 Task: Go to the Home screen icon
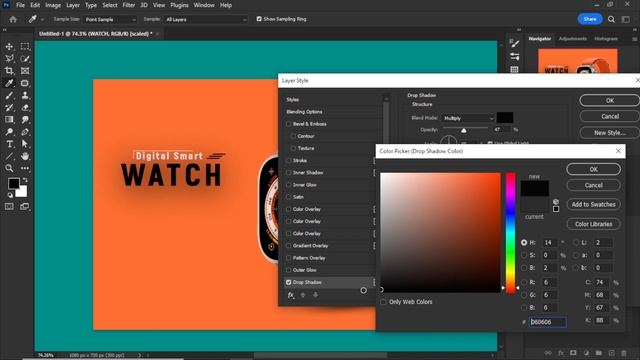tap(13, 19)
